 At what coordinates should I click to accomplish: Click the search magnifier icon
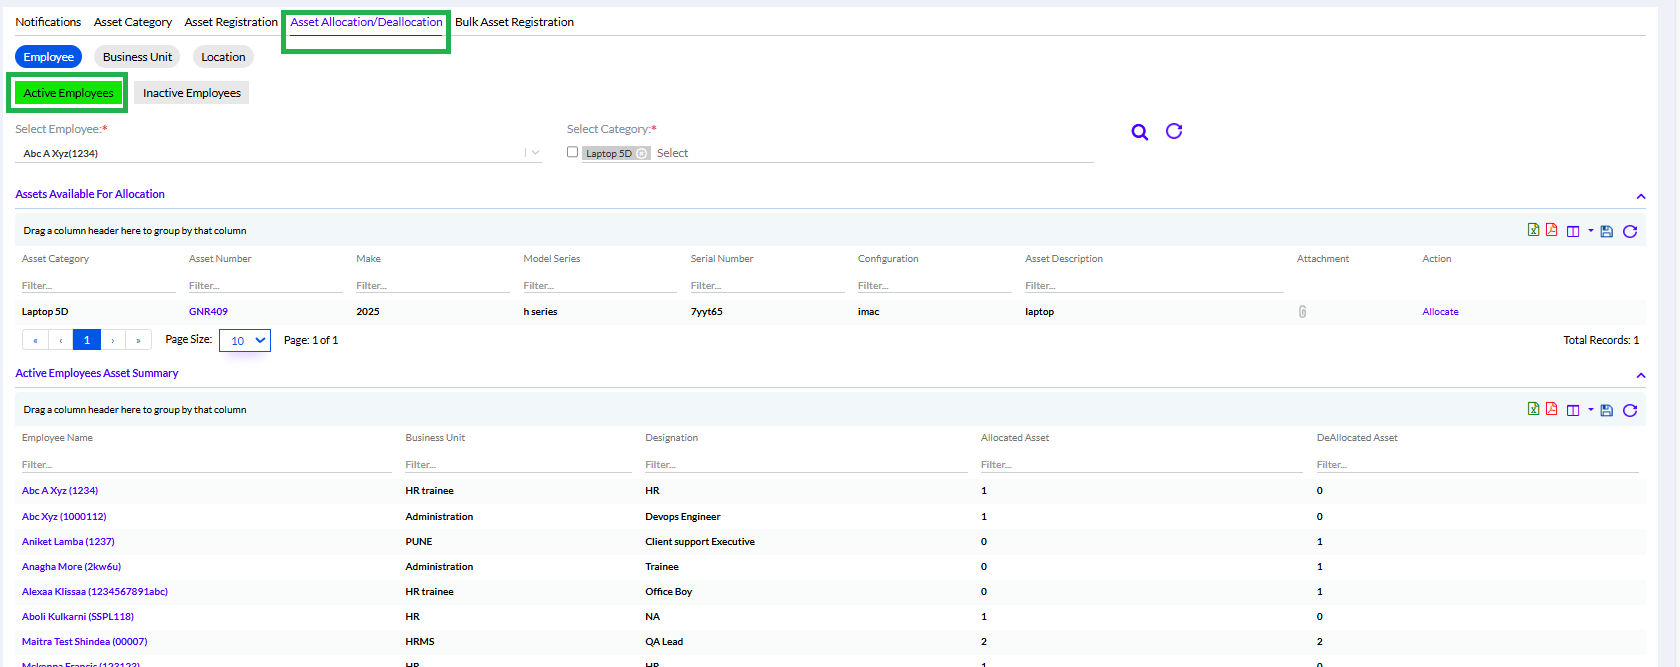pyautogui.click(x=1139, y=132)
